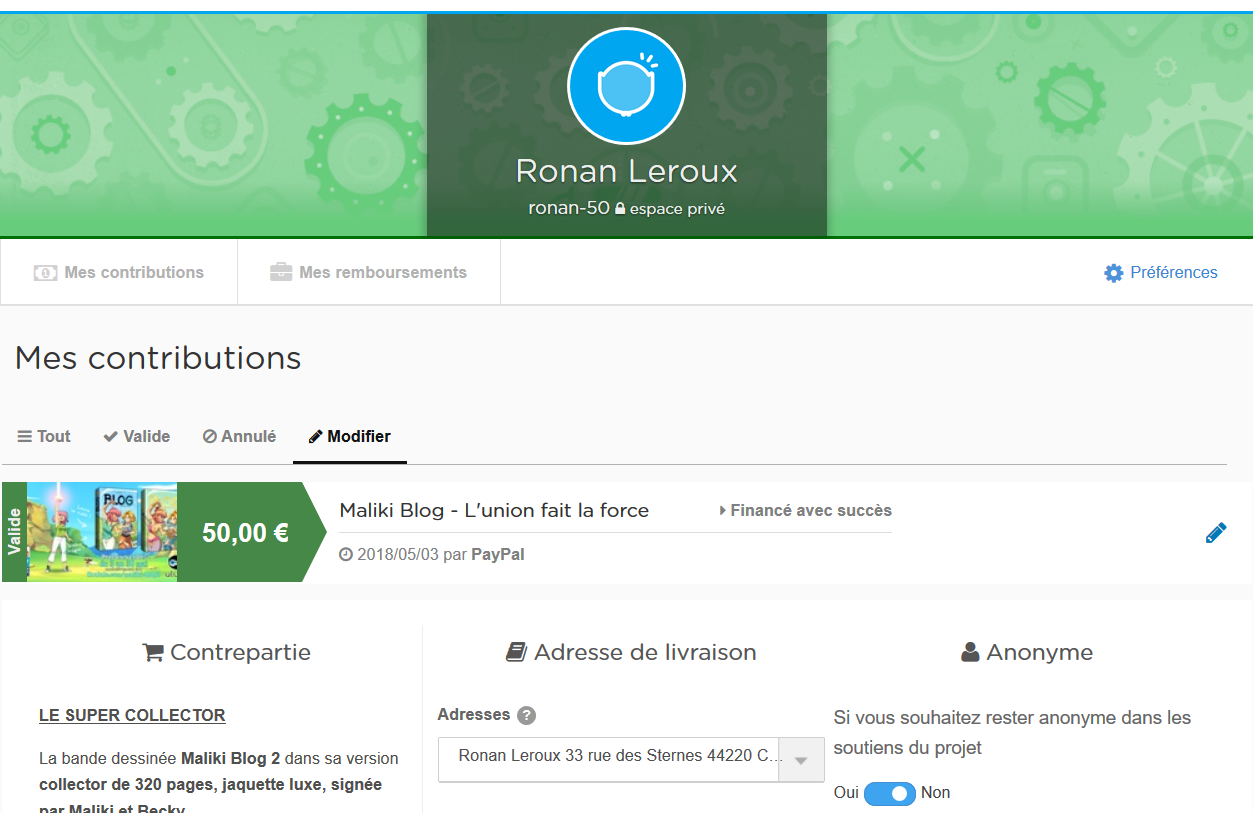This screenshot has width=1253, height=813.
Task: Click the LE SUPER COLLECTOR reward title
Action: 132,715
